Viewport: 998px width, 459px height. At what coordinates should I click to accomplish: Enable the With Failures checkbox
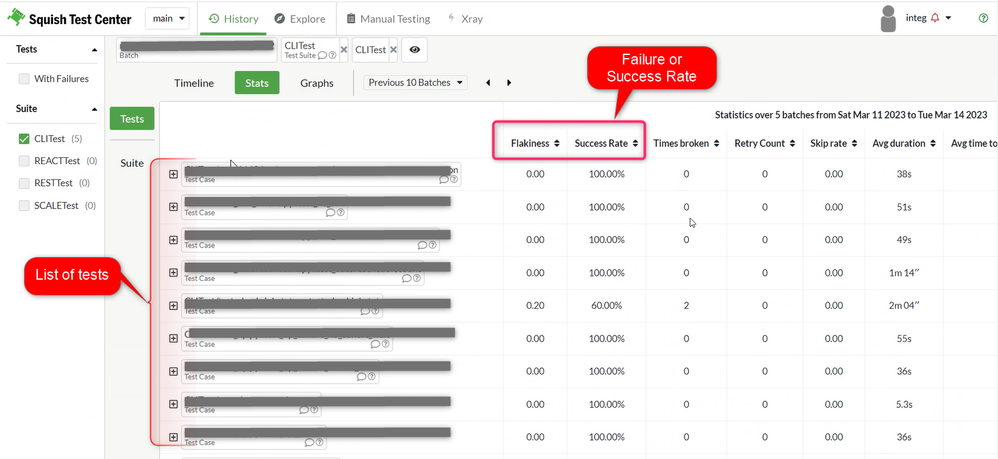(x=24, y=79)
